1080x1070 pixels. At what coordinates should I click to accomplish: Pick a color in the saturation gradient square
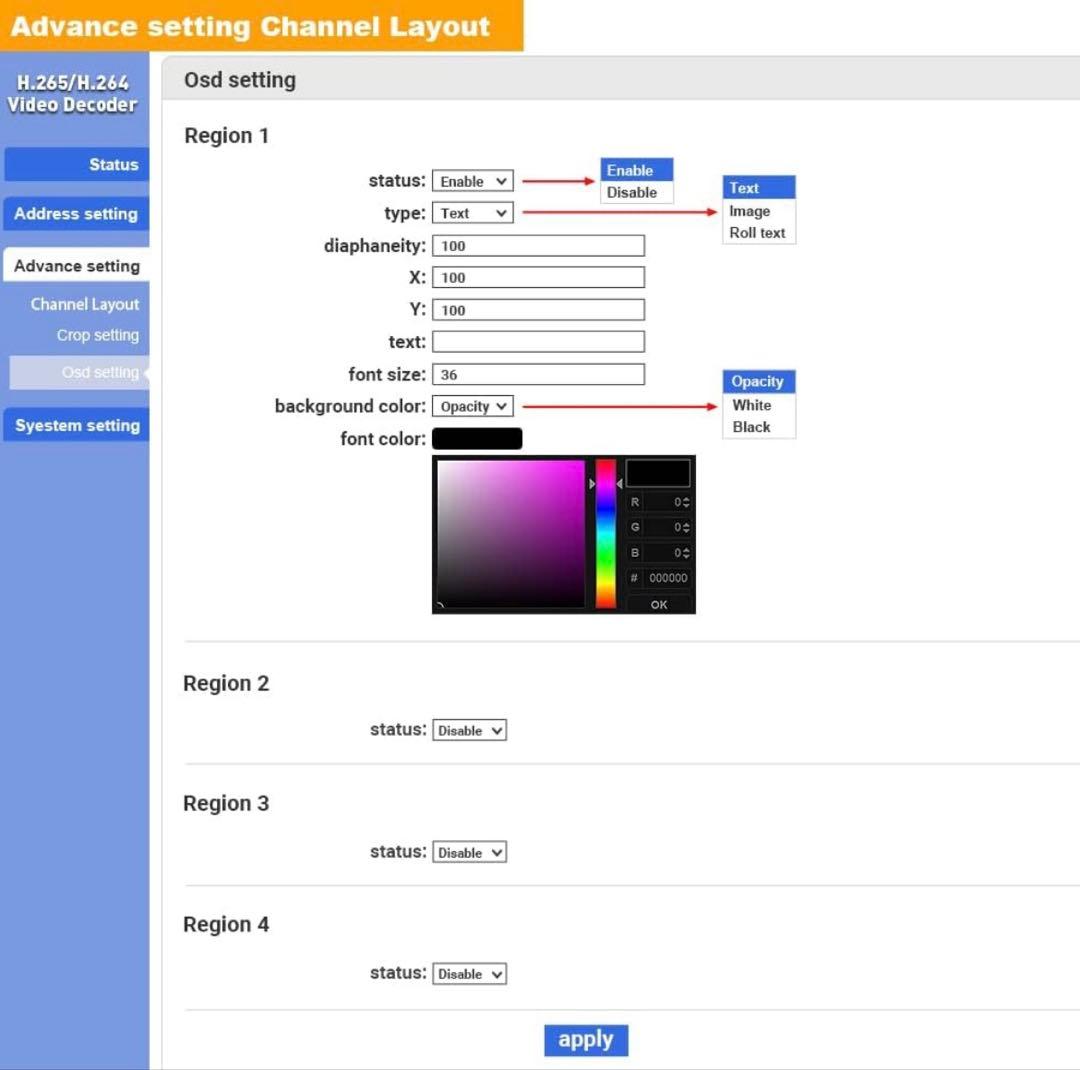coord(511,533)
